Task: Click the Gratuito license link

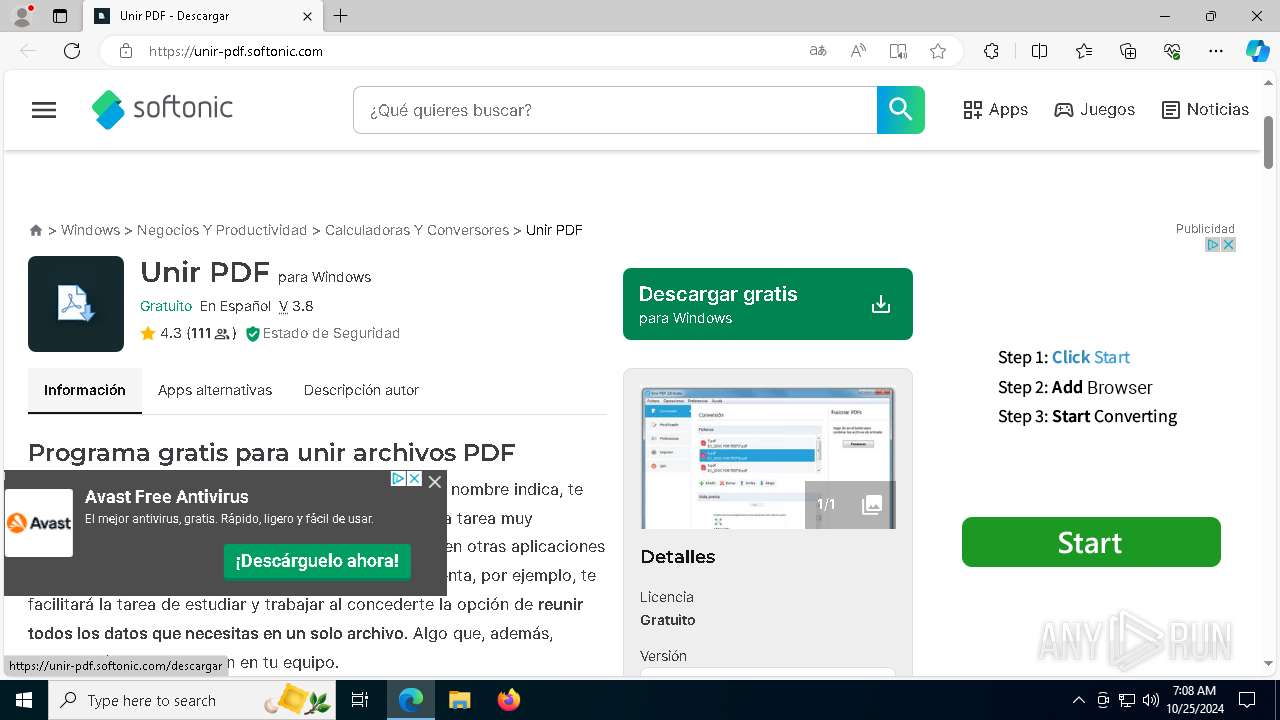Action: pos(166,306)
